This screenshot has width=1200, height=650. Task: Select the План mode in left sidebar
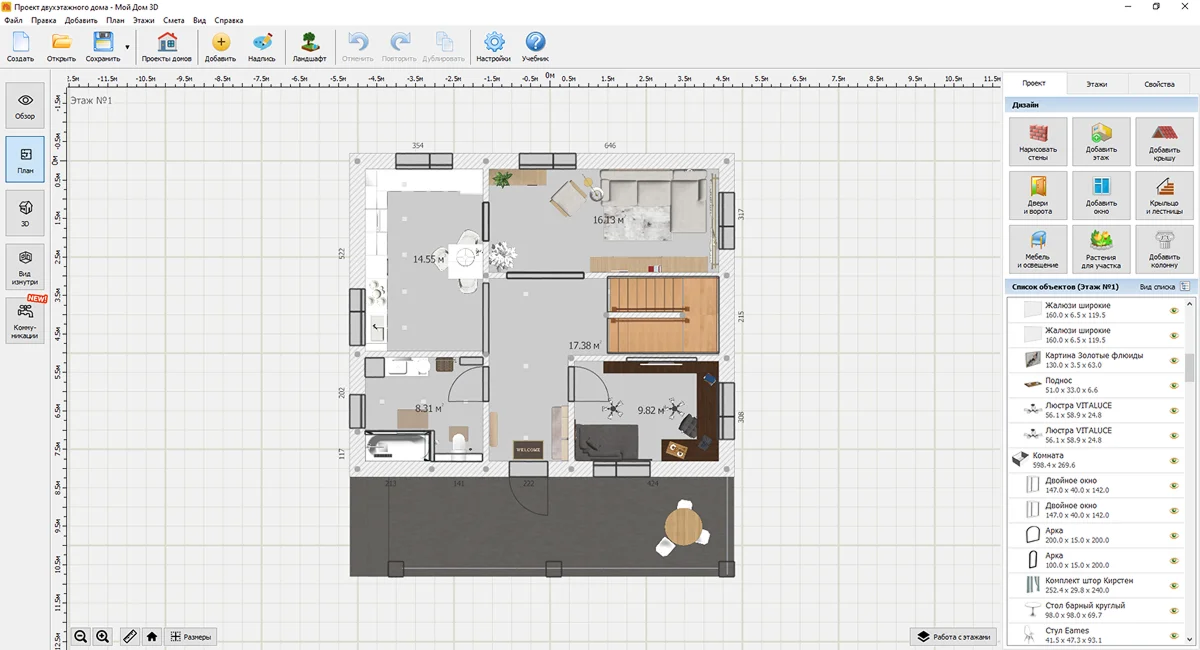click(x=25, y=160)
